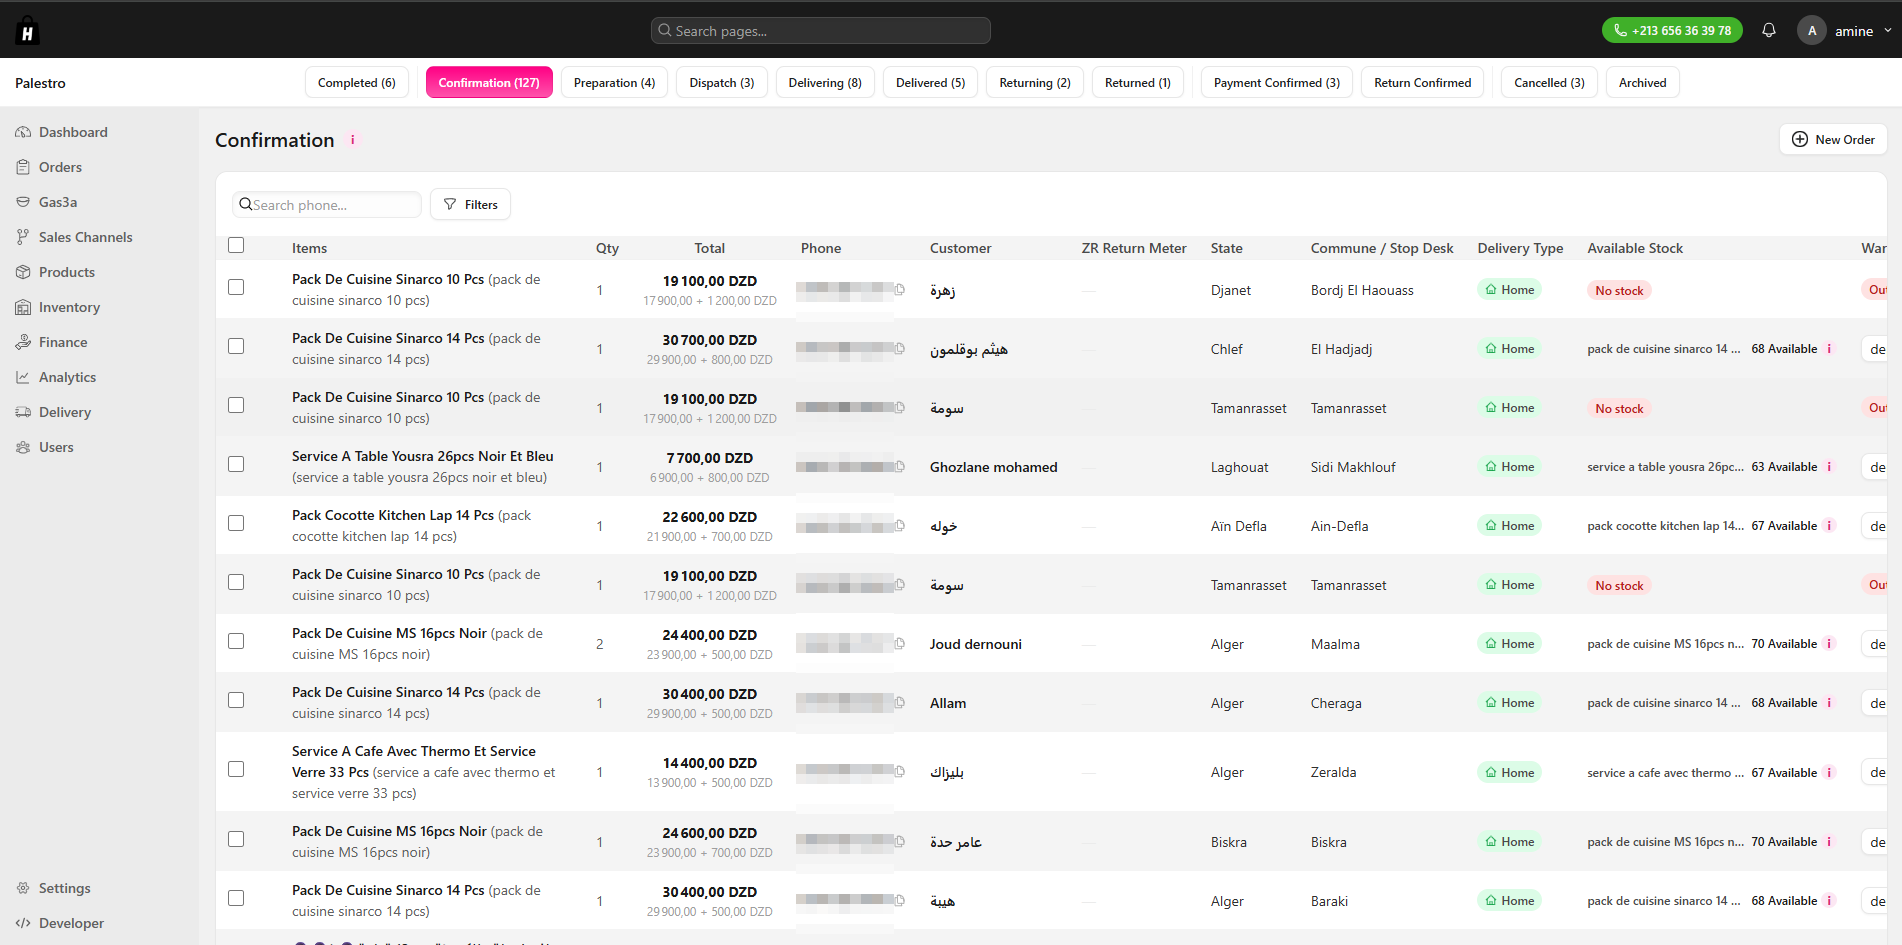Screen dimensions: 1902x945
Task: Open the notifications bell
Action: [1769, 30]
